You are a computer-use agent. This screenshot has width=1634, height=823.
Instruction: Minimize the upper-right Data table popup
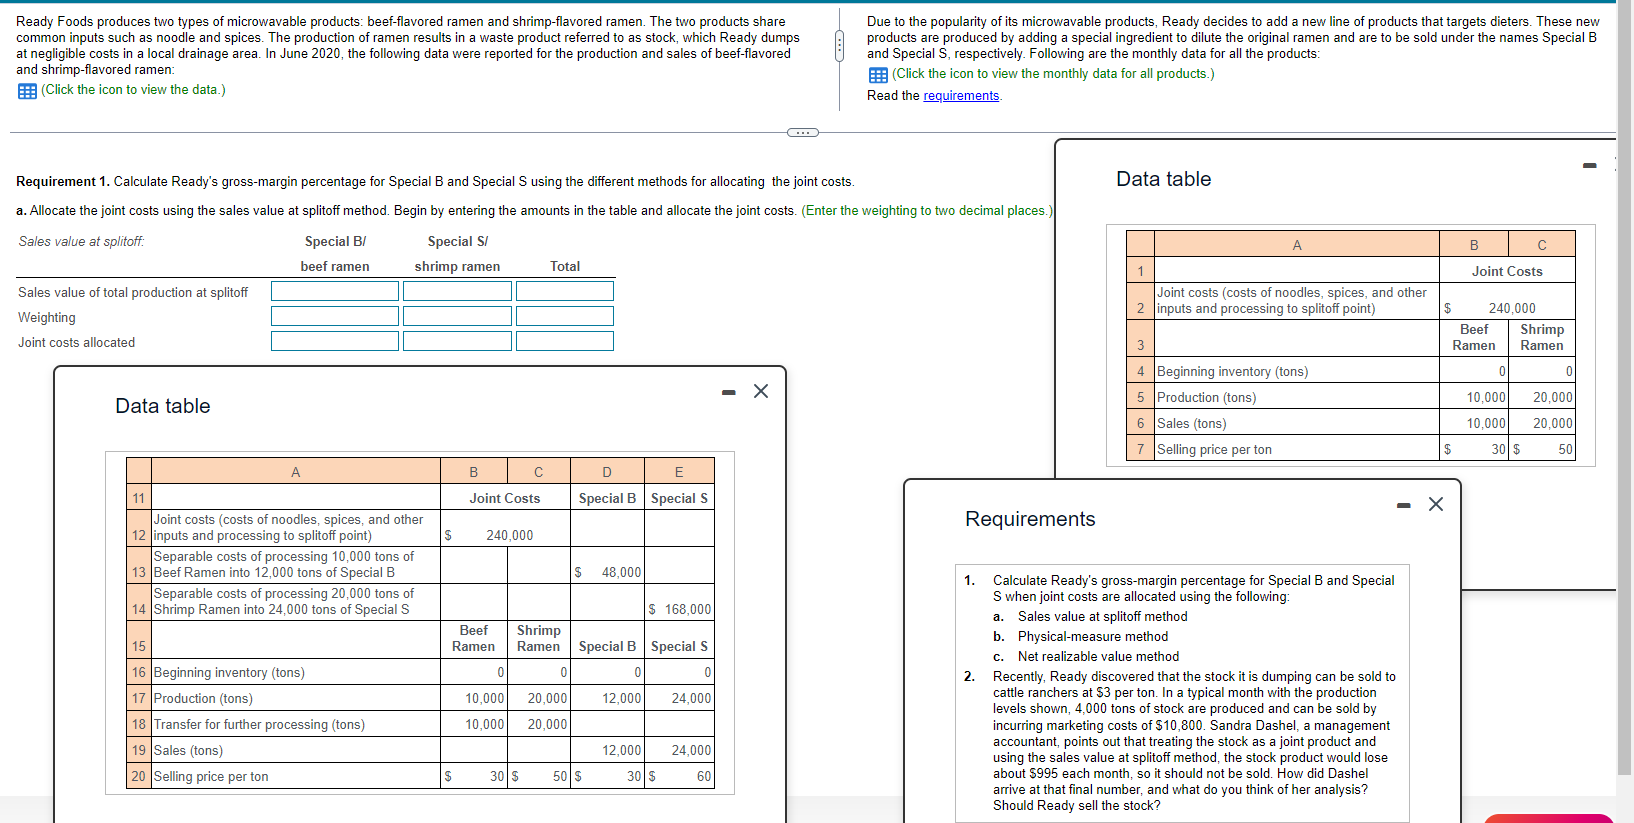coord(1590,166)
